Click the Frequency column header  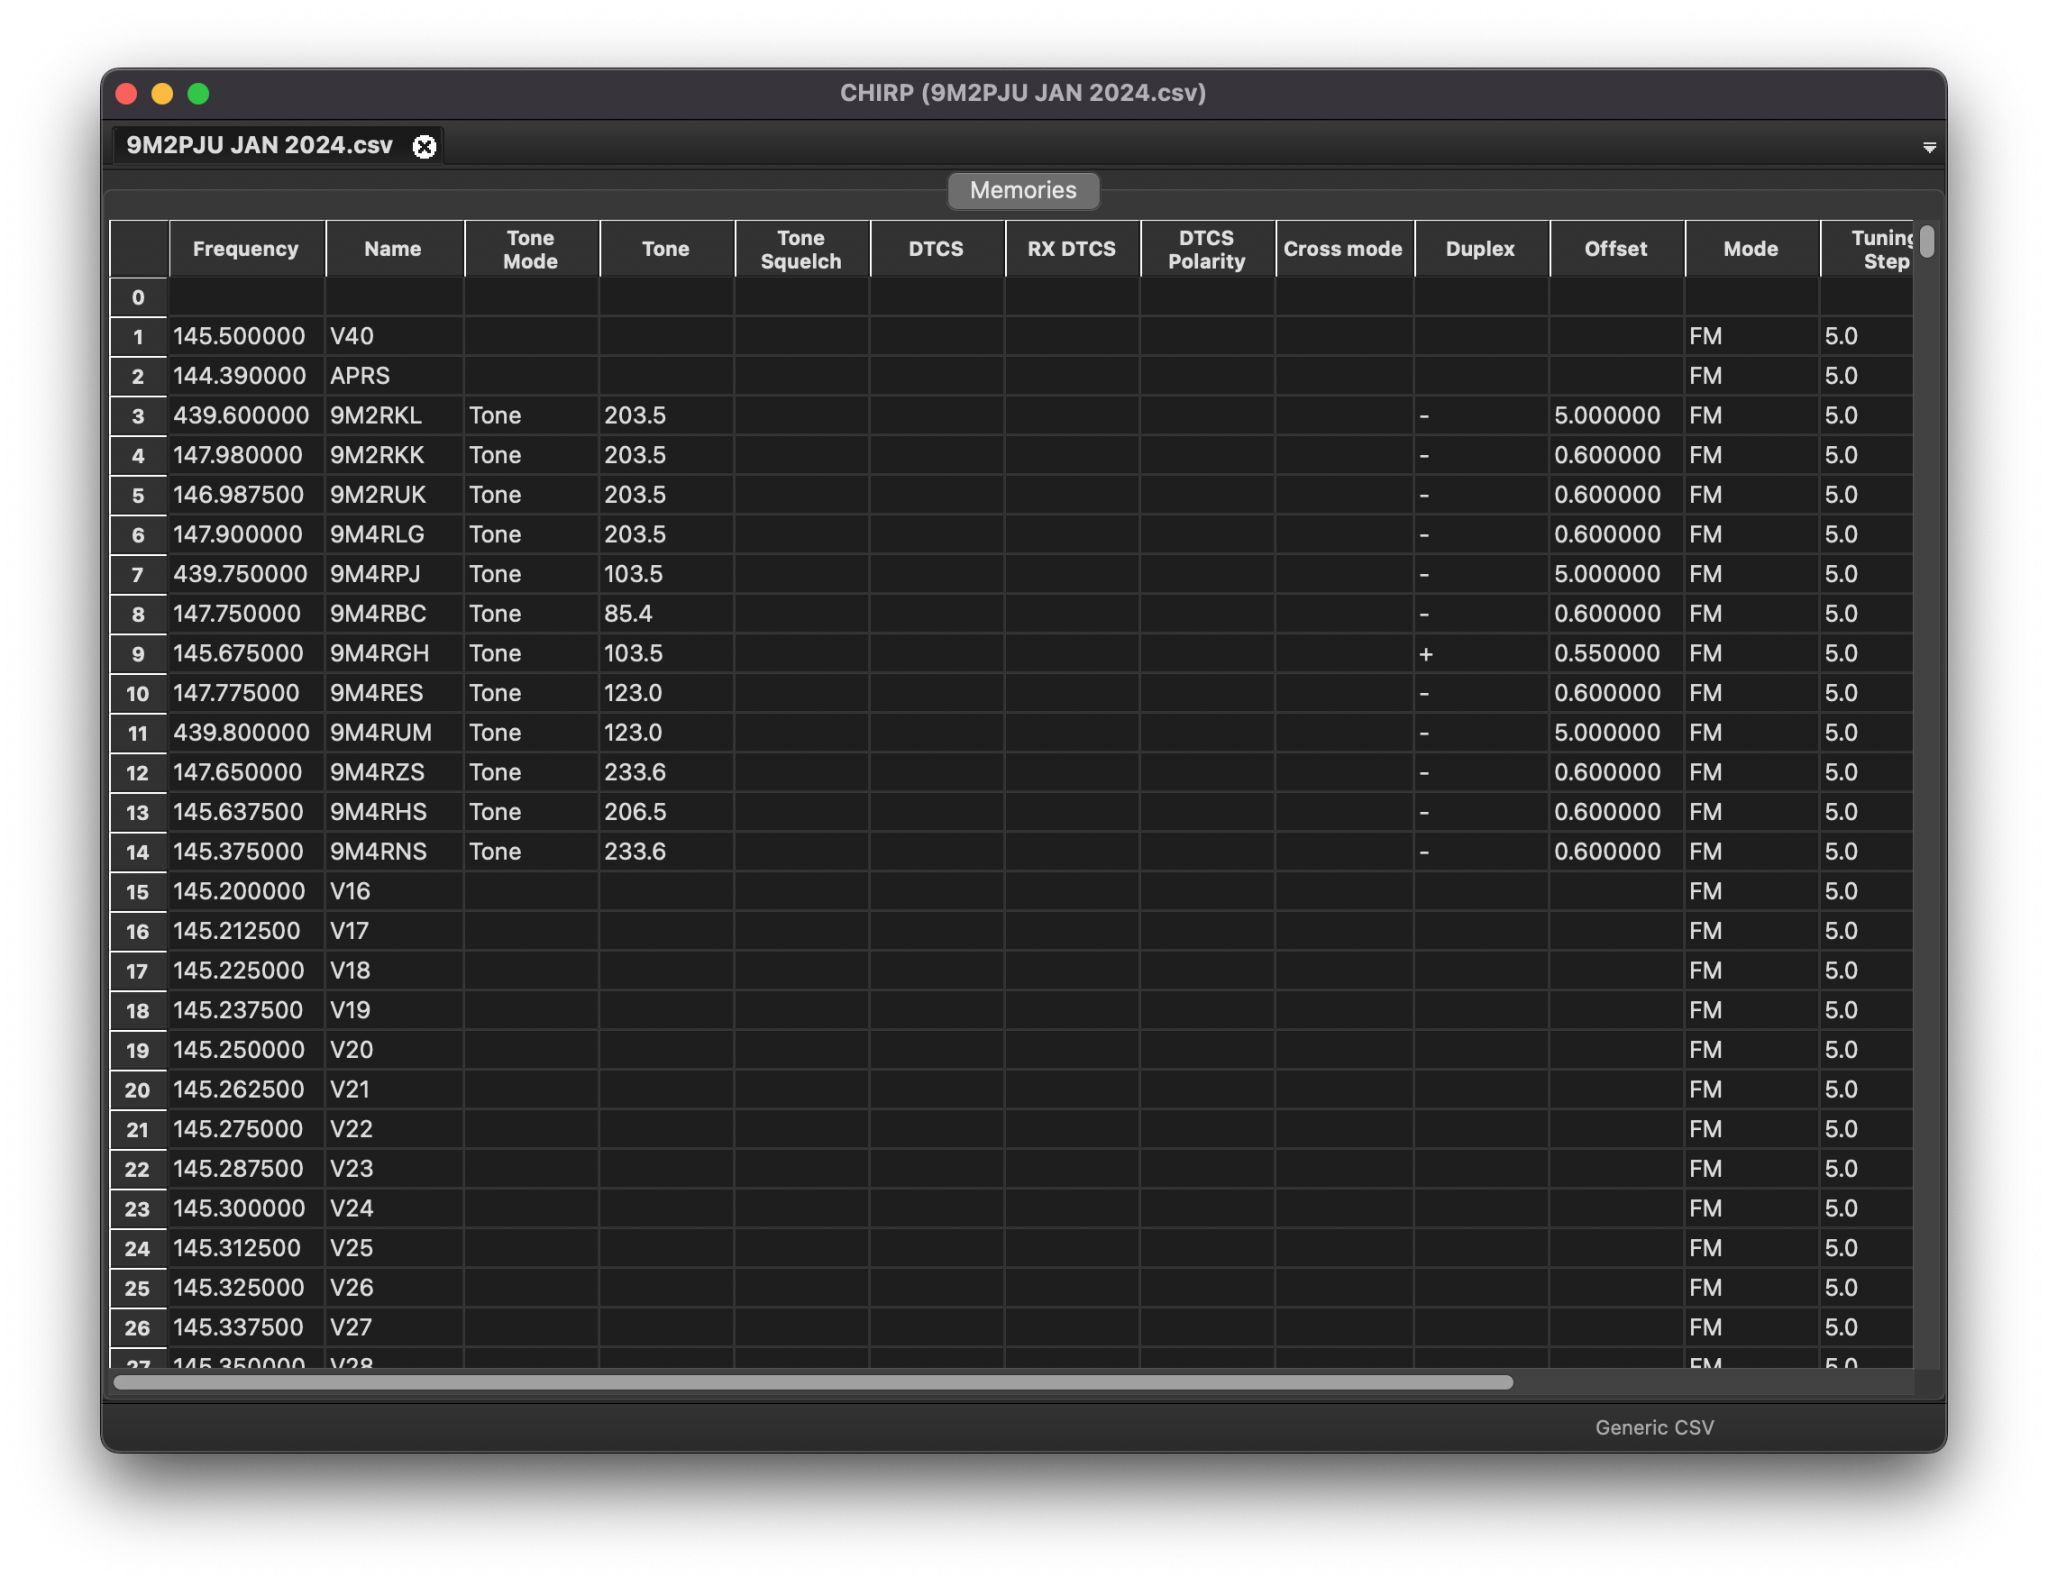pos(246,248)
